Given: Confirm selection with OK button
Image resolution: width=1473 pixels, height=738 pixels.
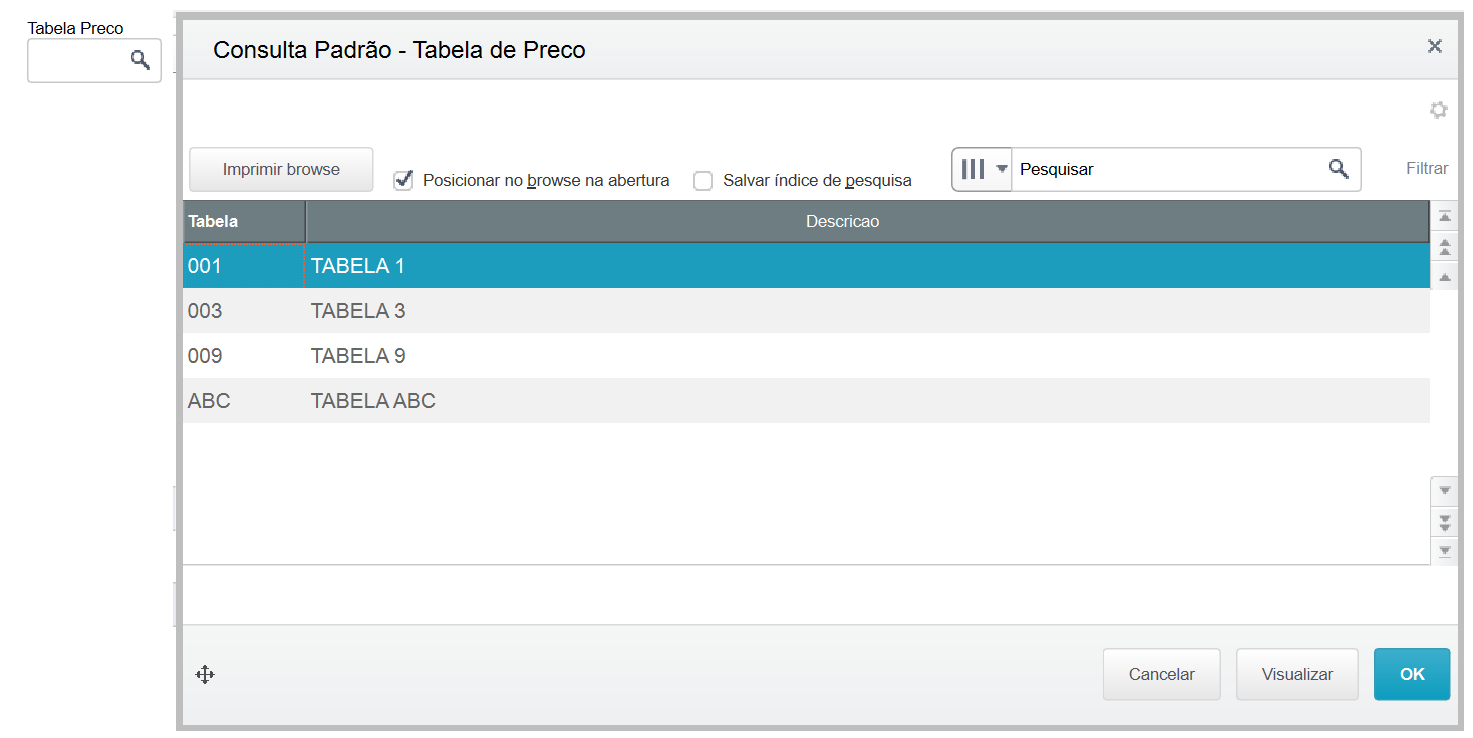Looking at the screenshot, I should (1411, 674).
